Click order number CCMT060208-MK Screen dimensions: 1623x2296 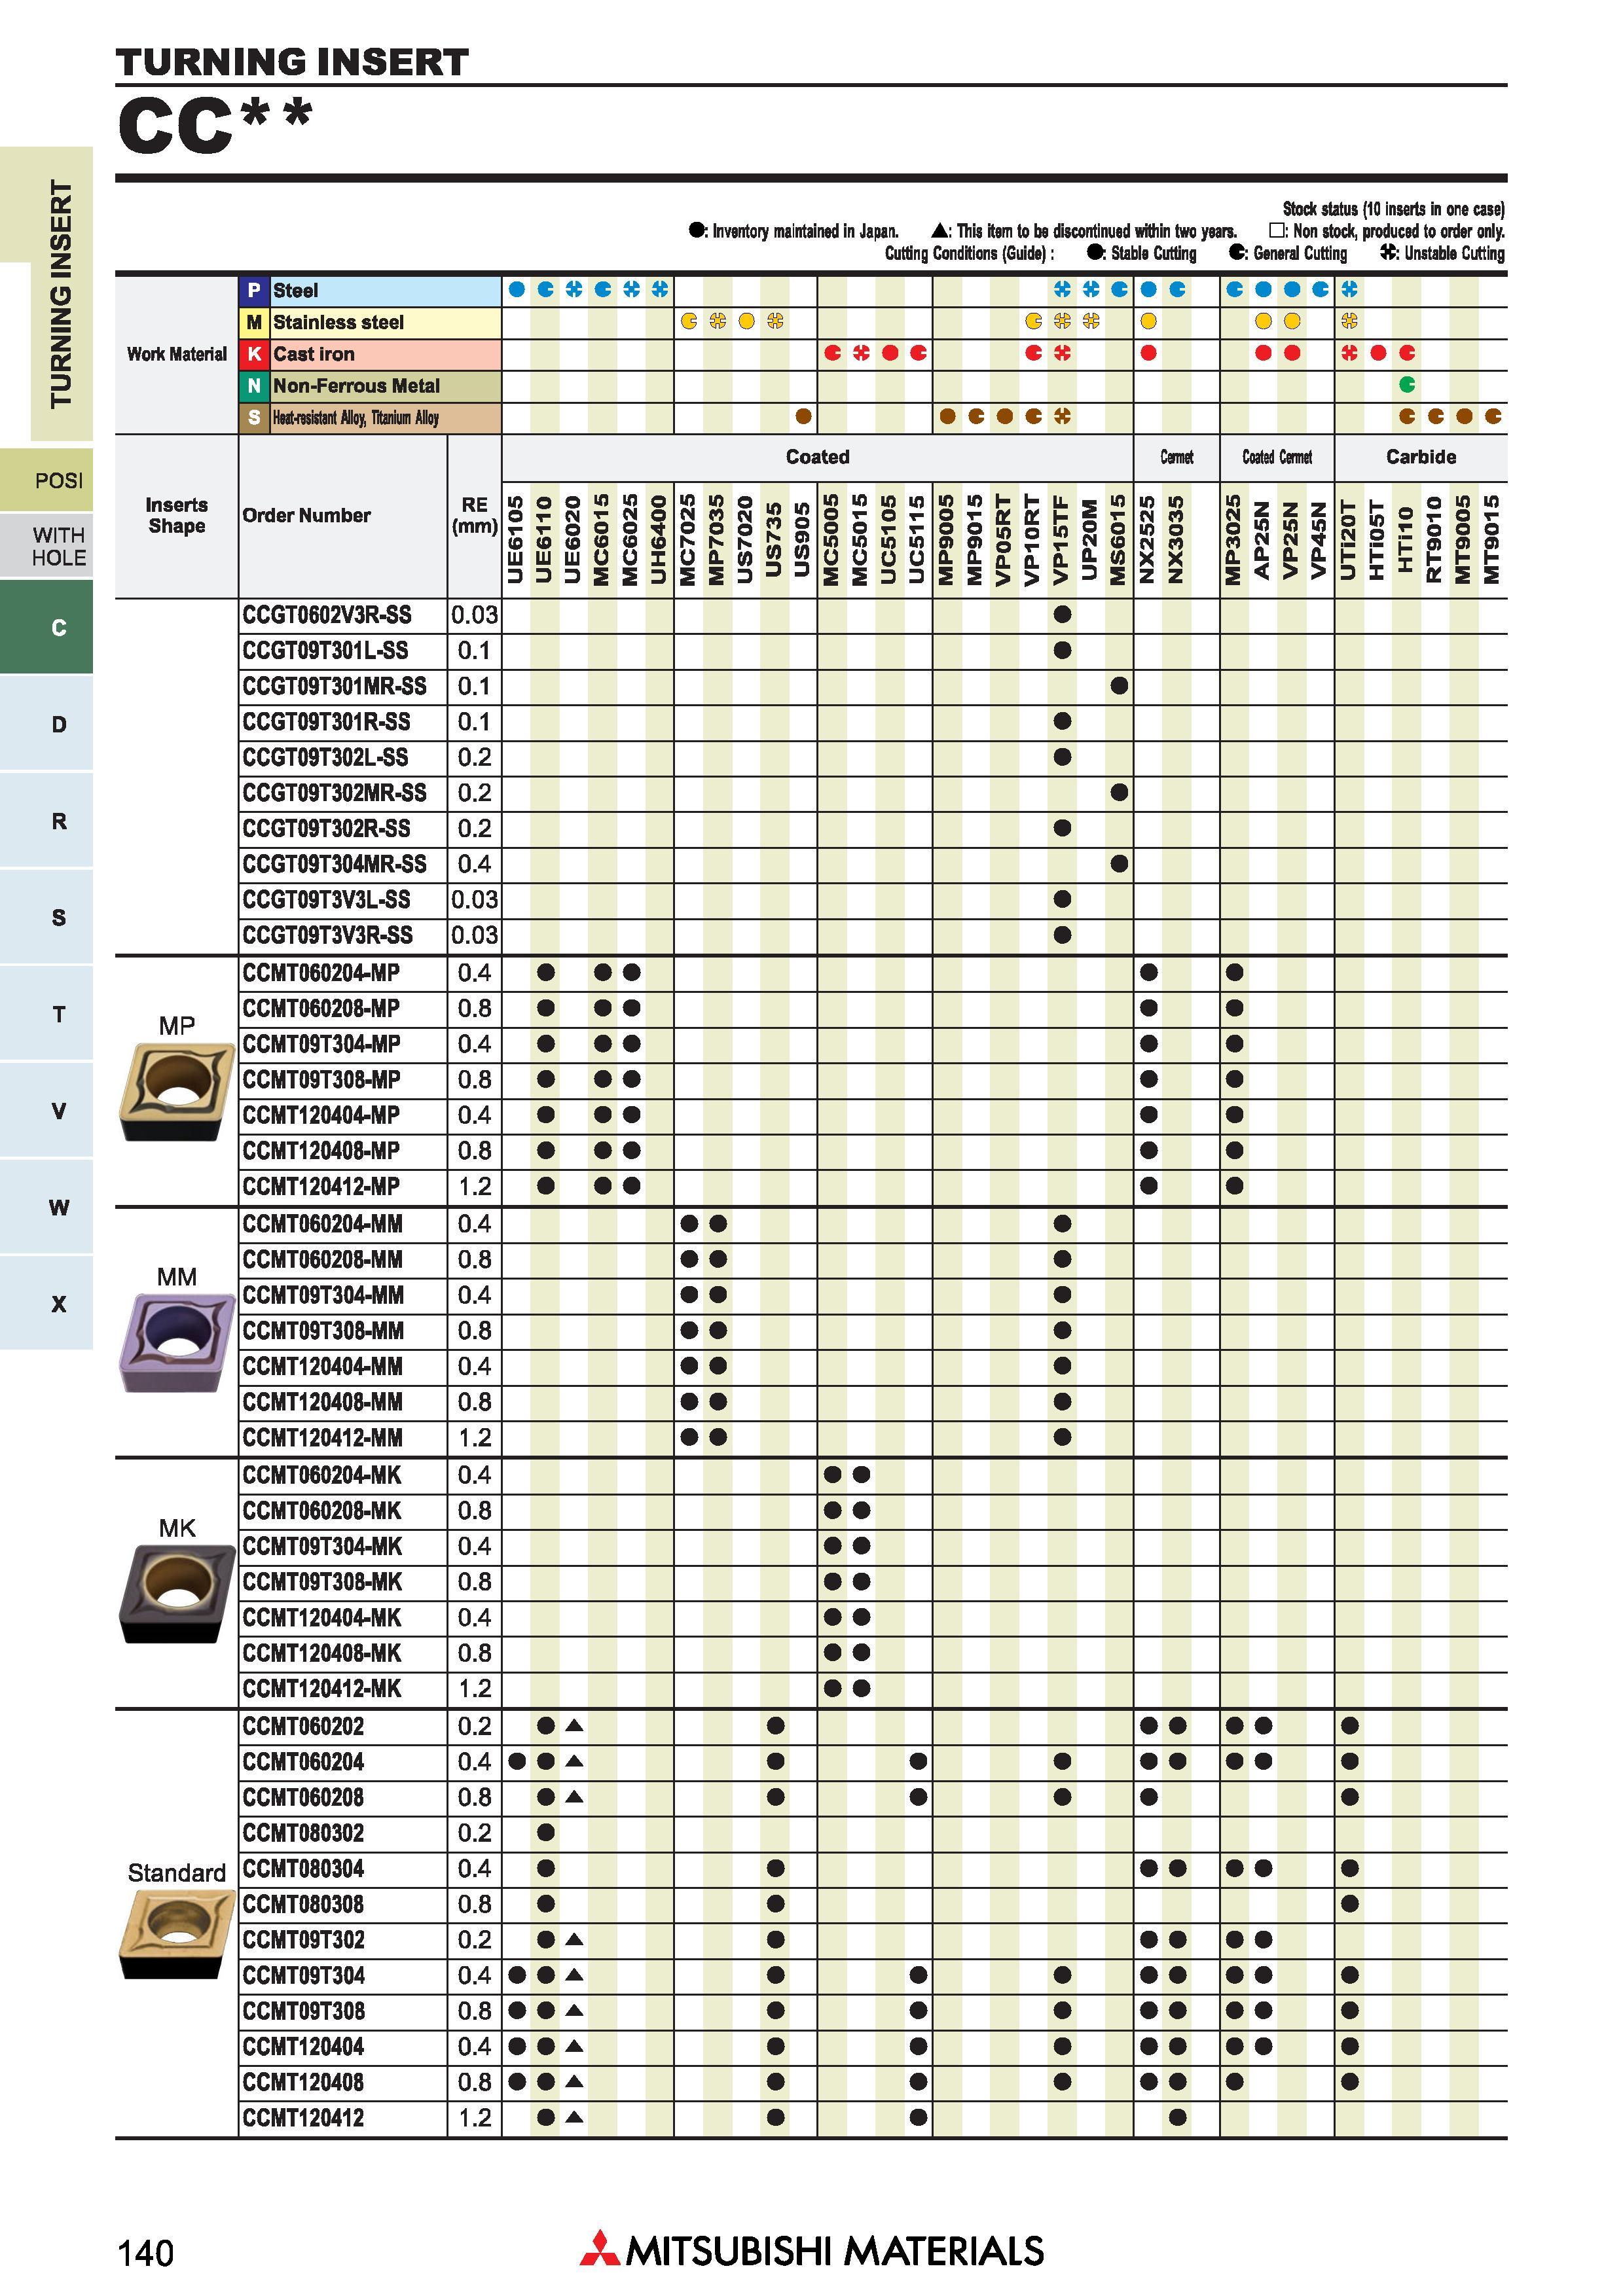click(x=322, y=1511)
